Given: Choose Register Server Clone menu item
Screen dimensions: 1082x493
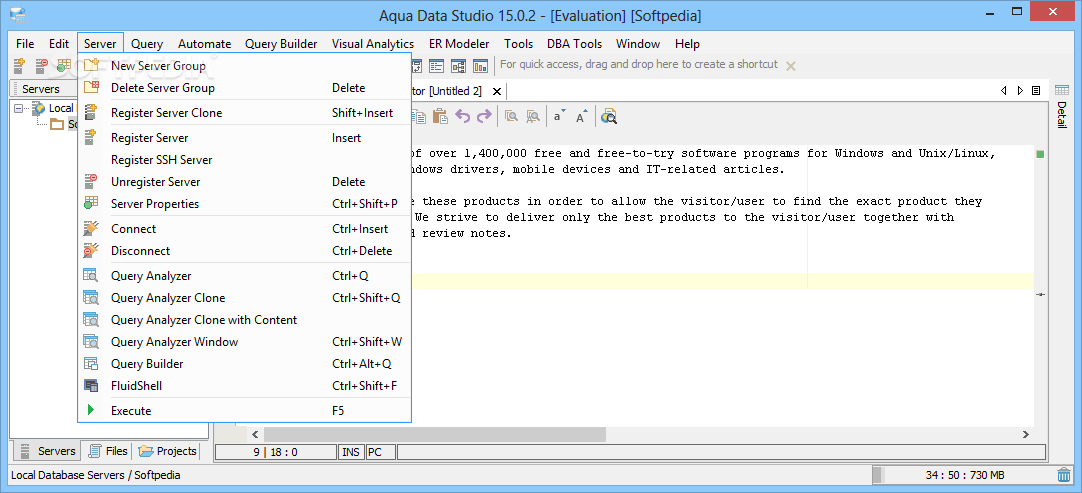Looking at the screenshot, I should coord(245,113).
